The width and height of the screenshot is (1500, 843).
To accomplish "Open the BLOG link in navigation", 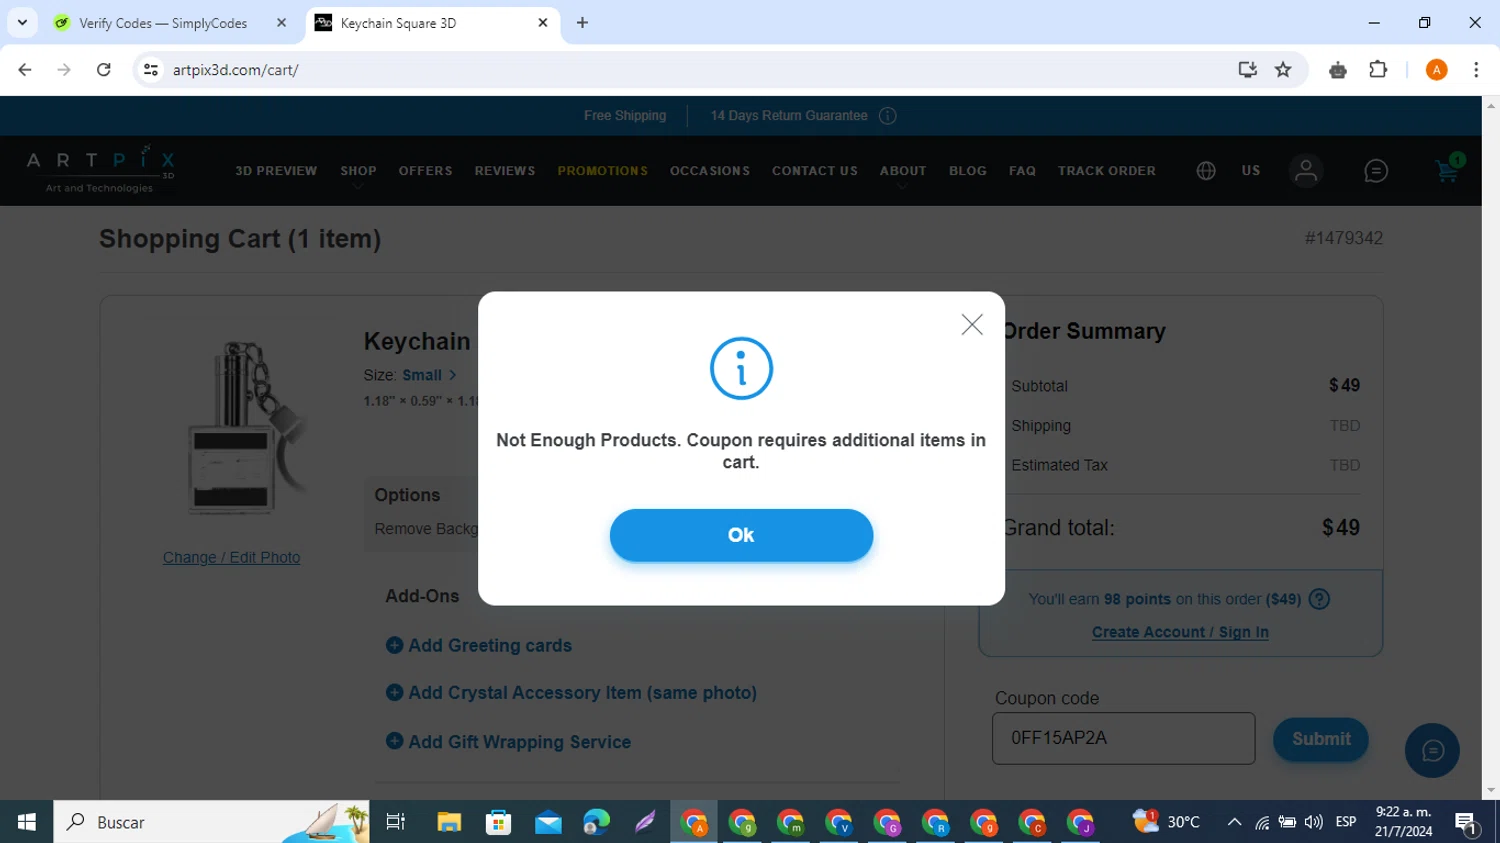I will [x=968, y=171].
